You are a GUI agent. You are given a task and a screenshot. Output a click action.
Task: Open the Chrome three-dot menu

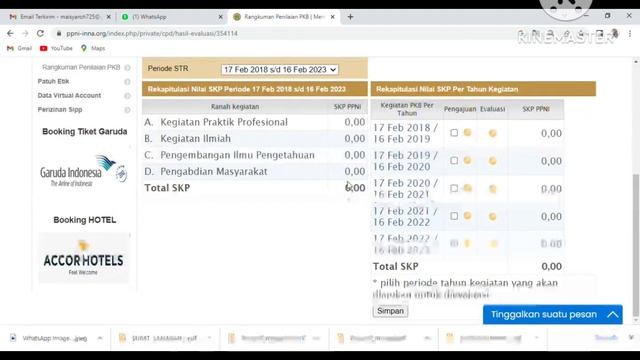pos(630,33)
